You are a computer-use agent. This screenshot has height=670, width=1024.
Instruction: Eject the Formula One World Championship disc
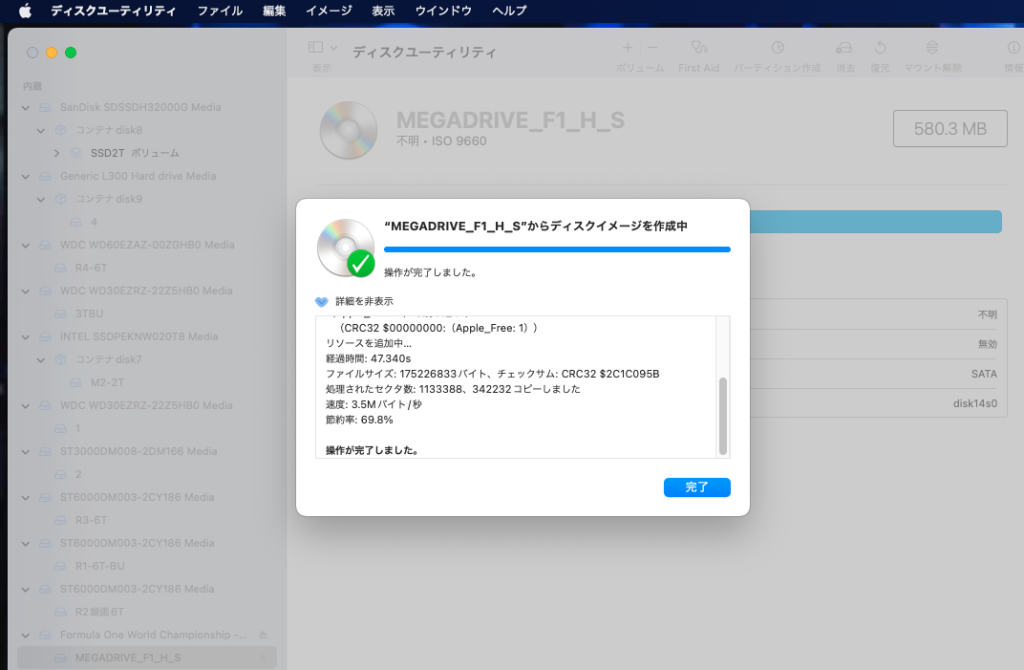(x=263, y=635)
